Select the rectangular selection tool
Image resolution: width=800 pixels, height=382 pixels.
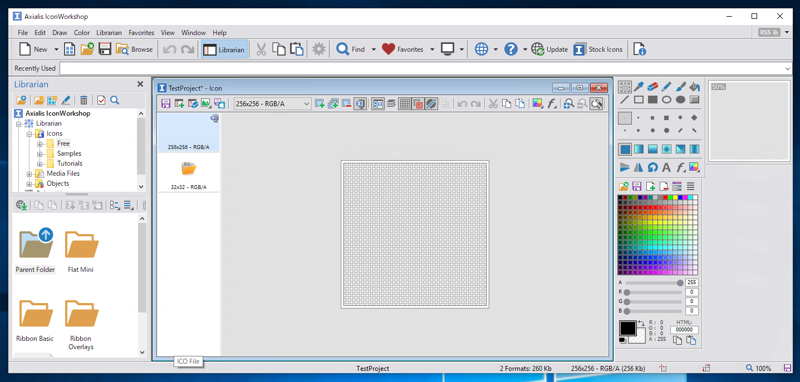624,87
